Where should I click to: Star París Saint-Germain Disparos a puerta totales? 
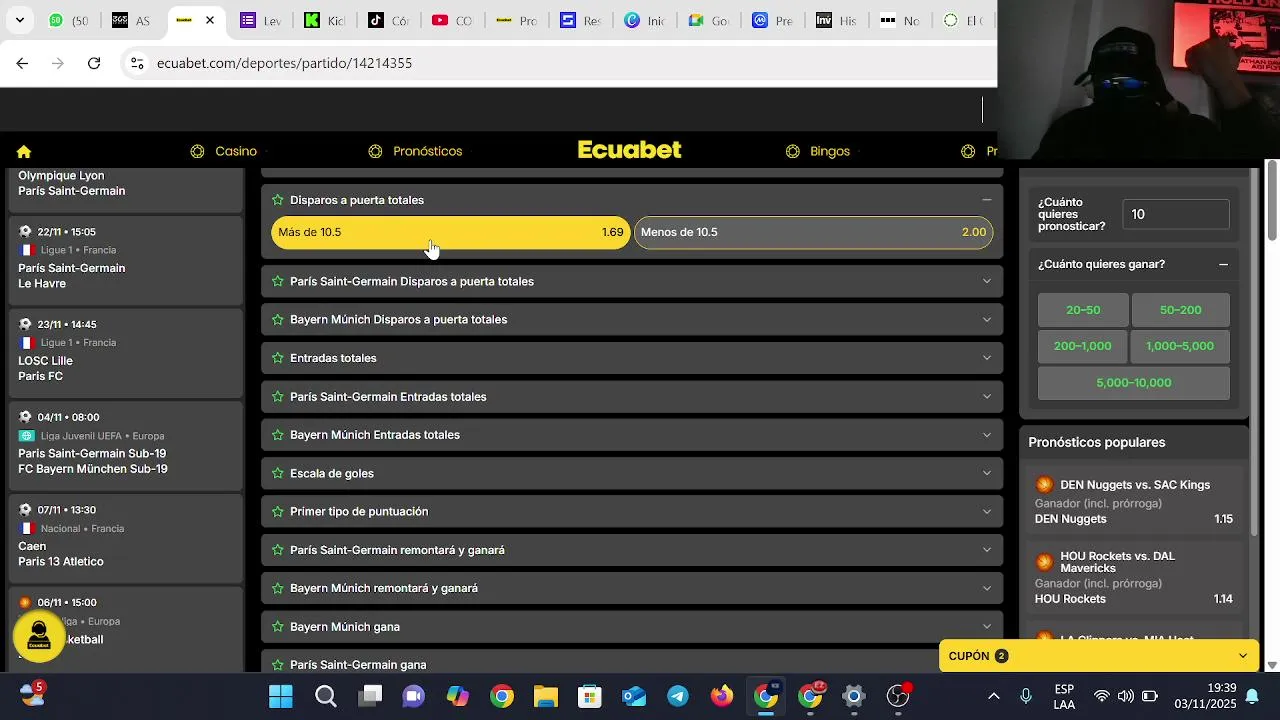click(278, 281)
